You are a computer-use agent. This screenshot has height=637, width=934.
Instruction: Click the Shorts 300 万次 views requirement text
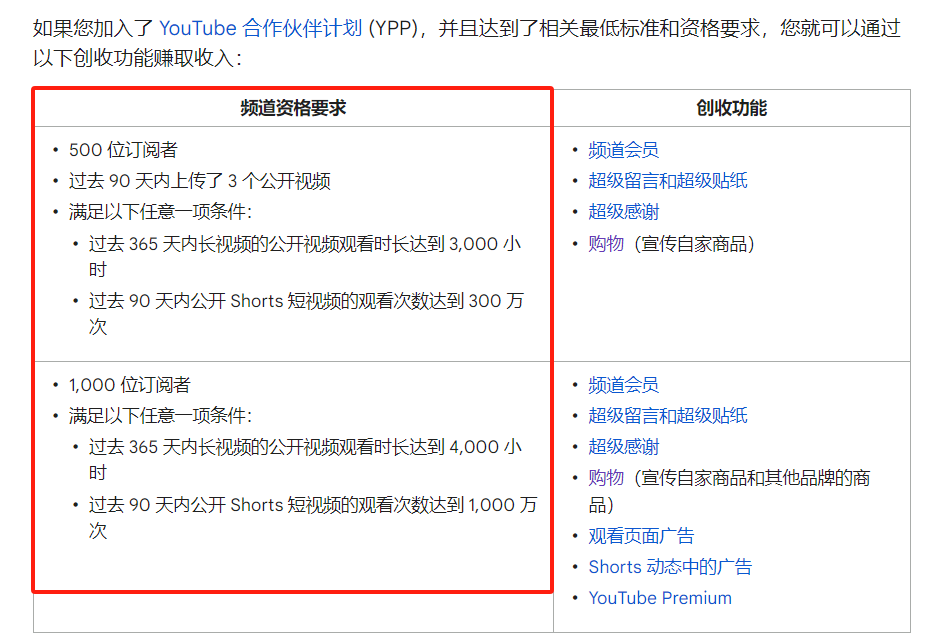[304, 301]
